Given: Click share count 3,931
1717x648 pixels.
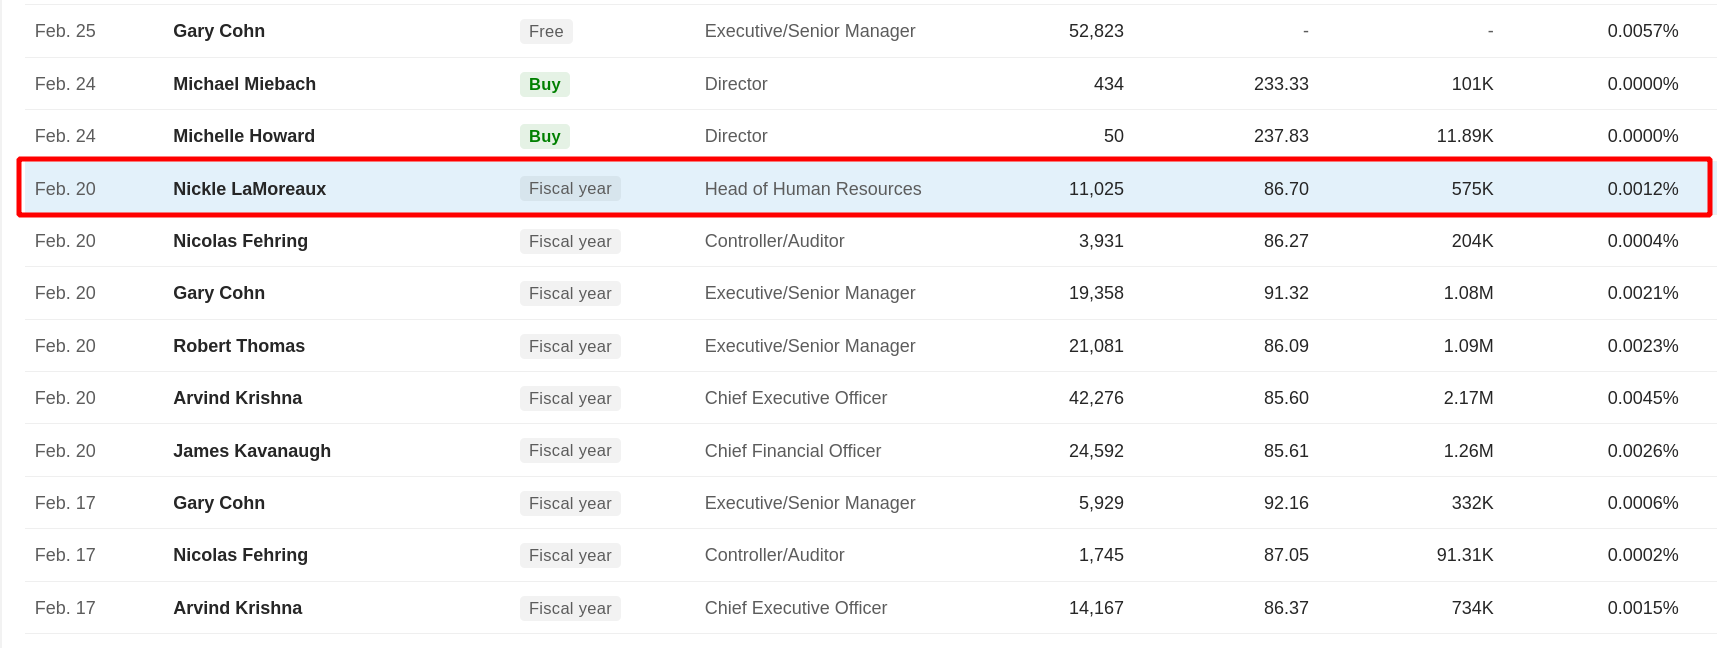Looking at the screenshot, I should tap(1101, 241).
